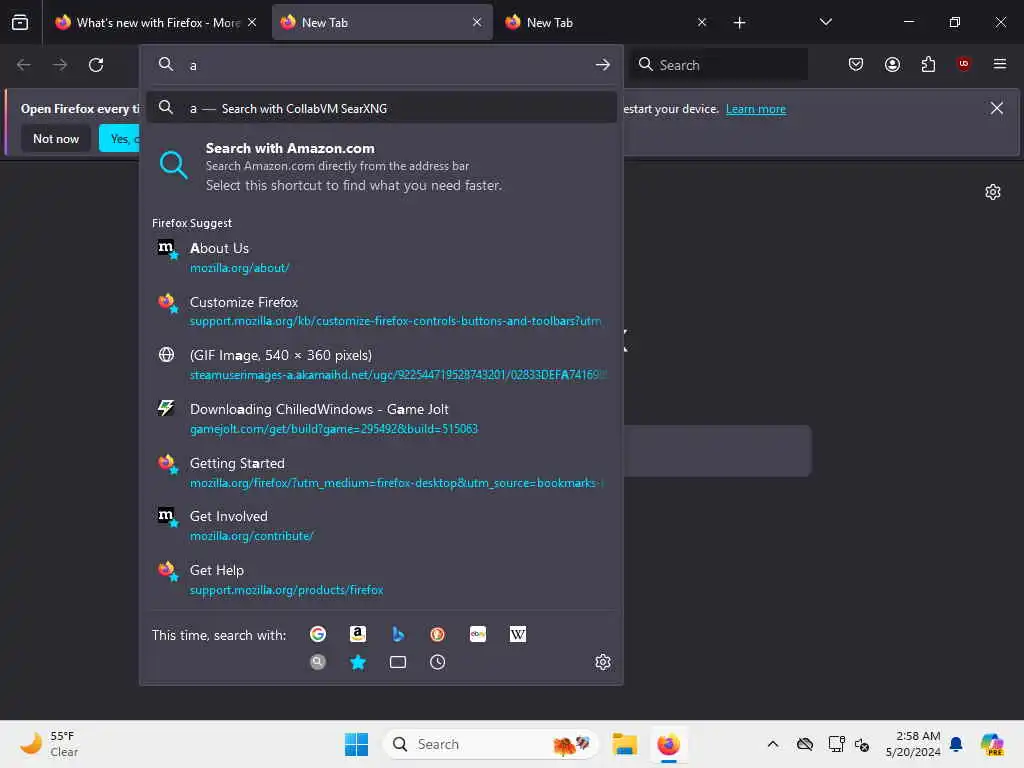The image size is (1024, 768).
Task: Show hidden system tray icons
Action: coord(773,744)
